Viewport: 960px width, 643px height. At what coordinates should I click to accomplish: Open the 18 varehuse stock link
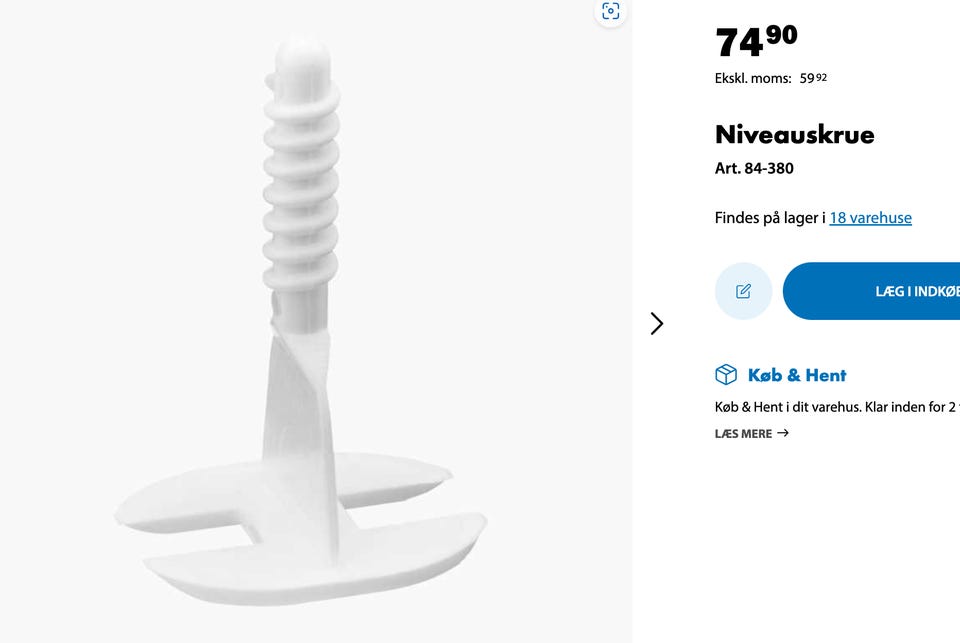coord(870,217)
